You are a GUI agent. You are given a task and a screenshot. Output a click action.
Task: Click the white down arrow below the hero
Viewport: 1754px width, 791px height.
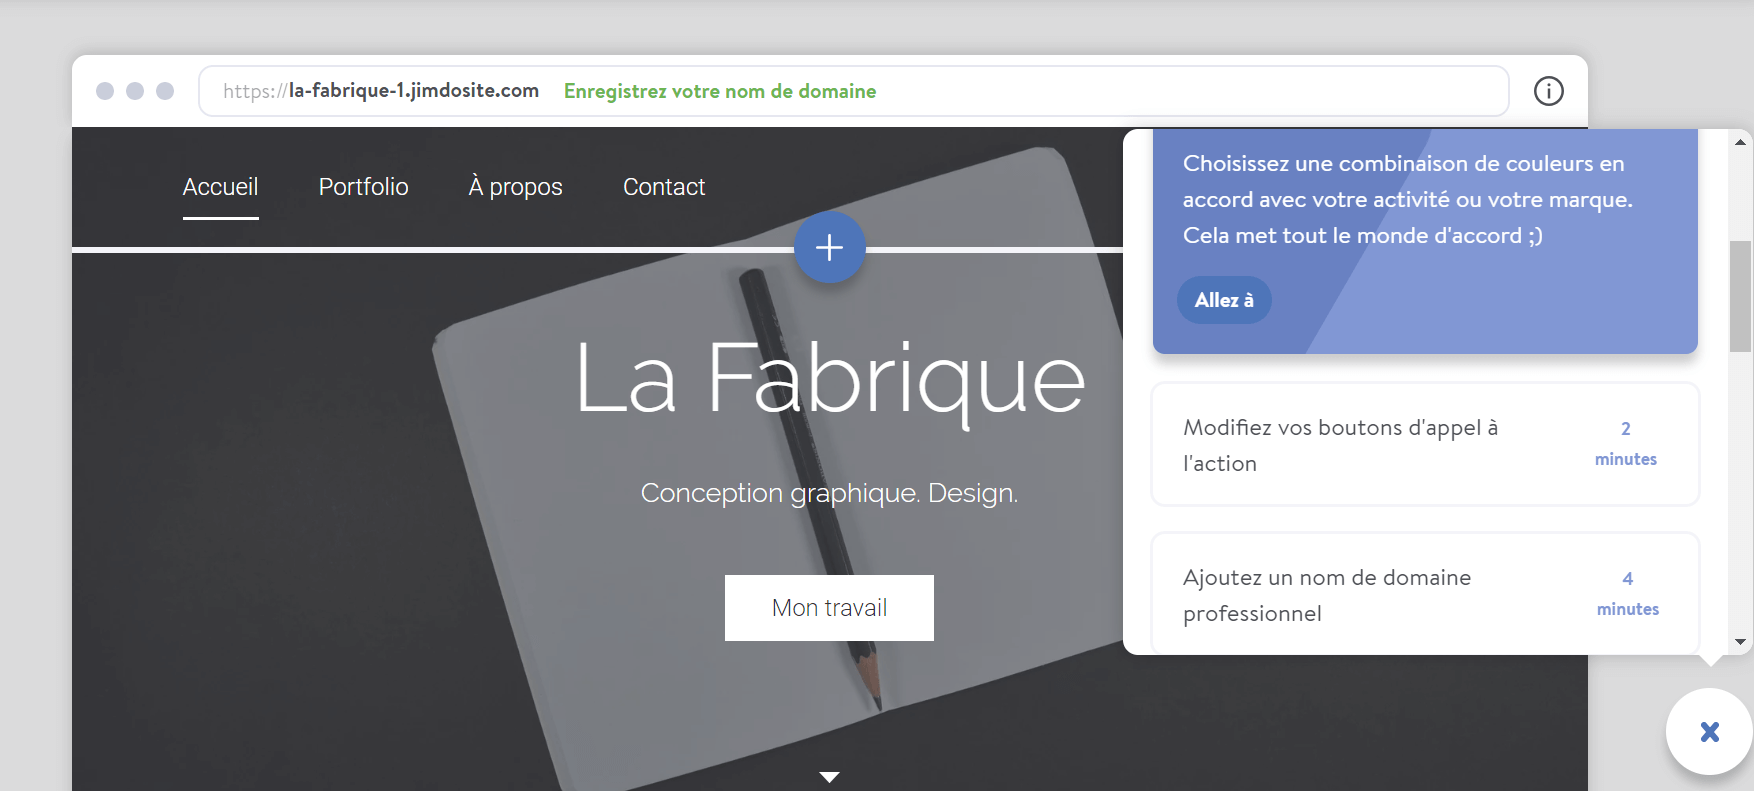coord(829,777)
